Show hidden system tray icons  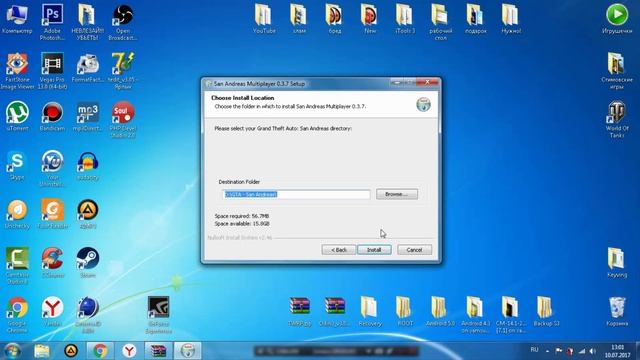tap(547, 351)
